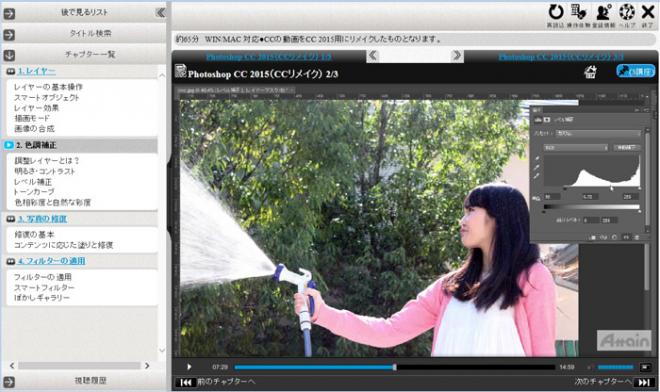Toggle fullscreen with the player's screen icon
660x392 pixels.
coord(645,368)
